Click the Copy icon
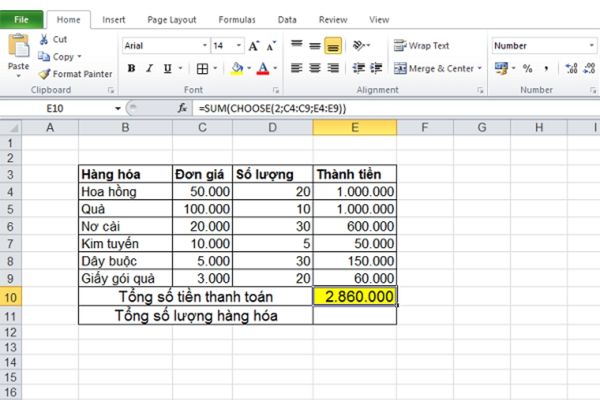 click(x=44, y=57)
